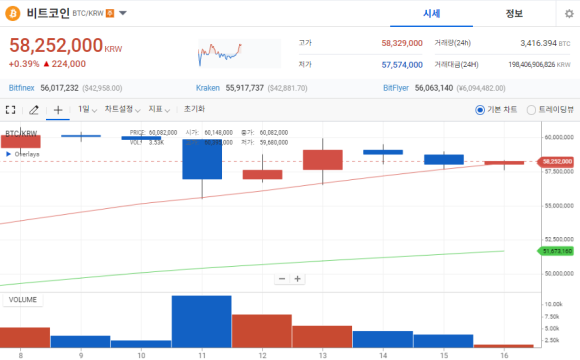This screenshot has height=360, width=580.
Task: Open the Bitfinex price link
Action: [21, 88]
